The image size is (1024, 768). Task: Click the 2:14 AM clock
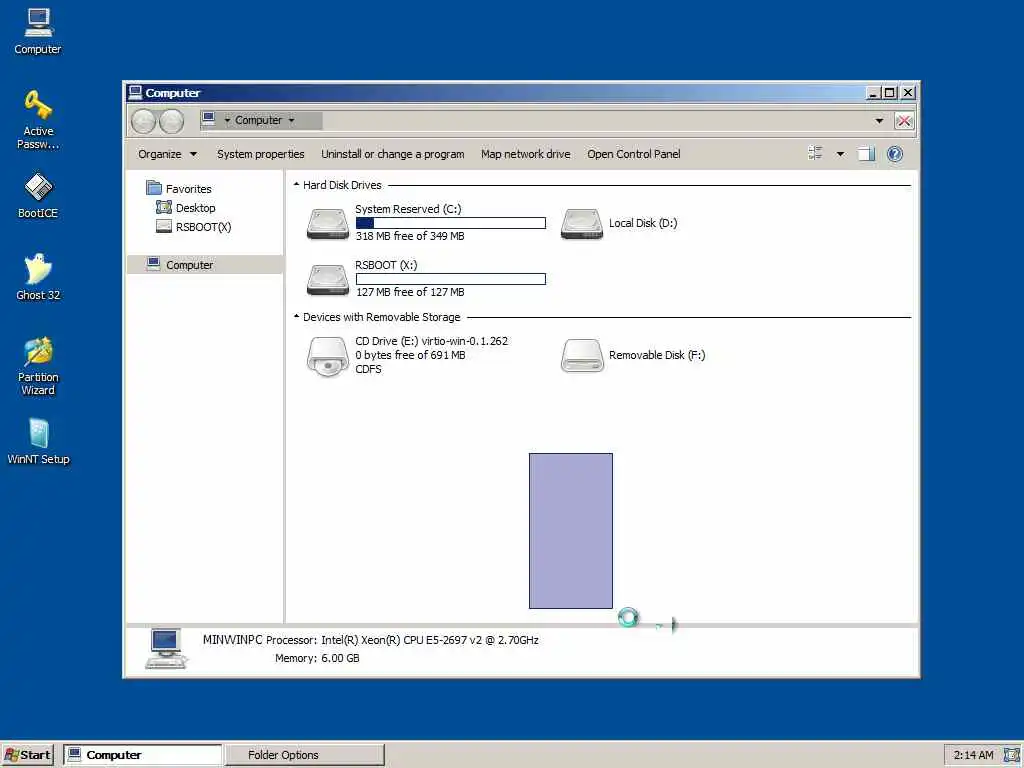[973, 755]
